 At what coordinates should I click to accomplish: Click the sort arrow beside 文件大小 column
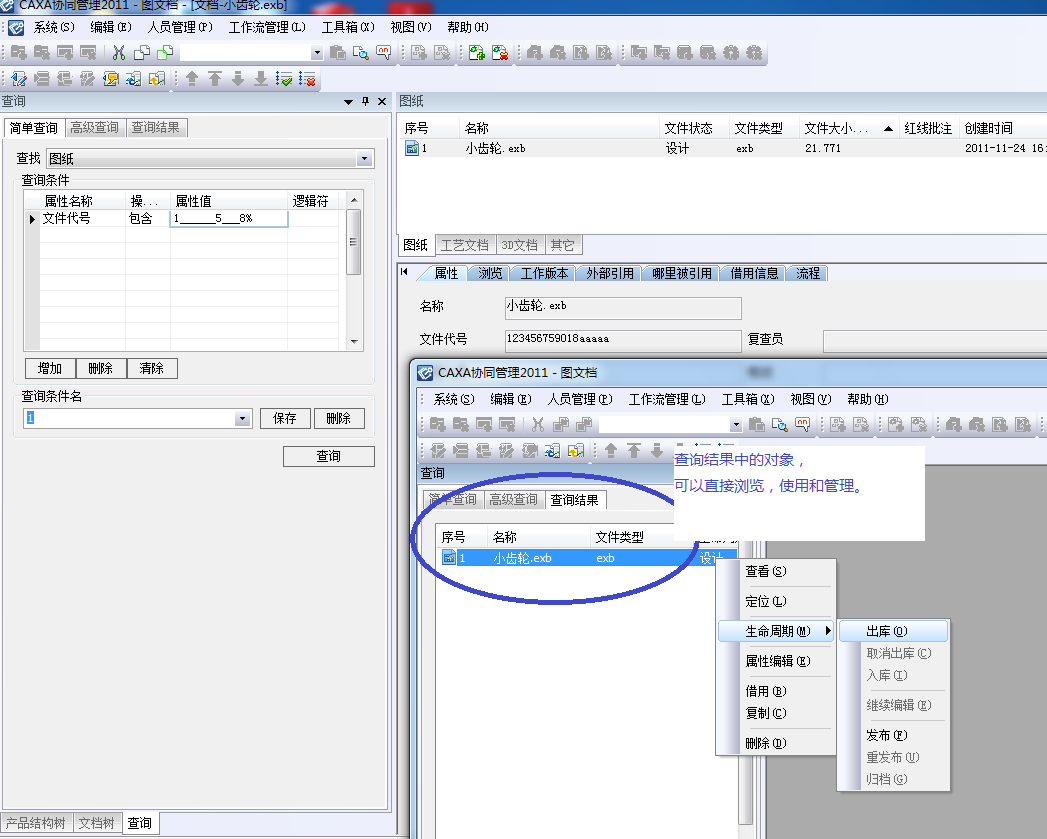click(888, 128)
